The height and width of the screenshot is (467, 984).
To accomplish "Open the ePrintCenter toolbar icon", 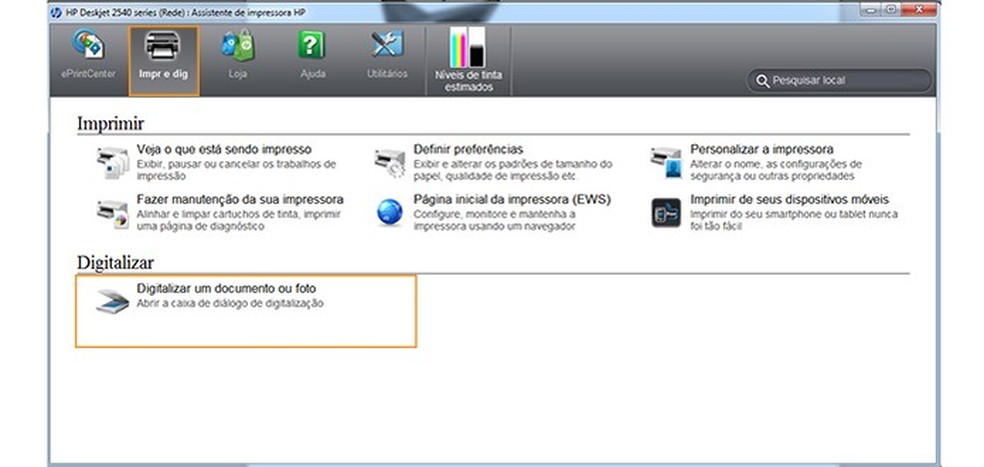I will pyautogui.click(x=88, y=45).
